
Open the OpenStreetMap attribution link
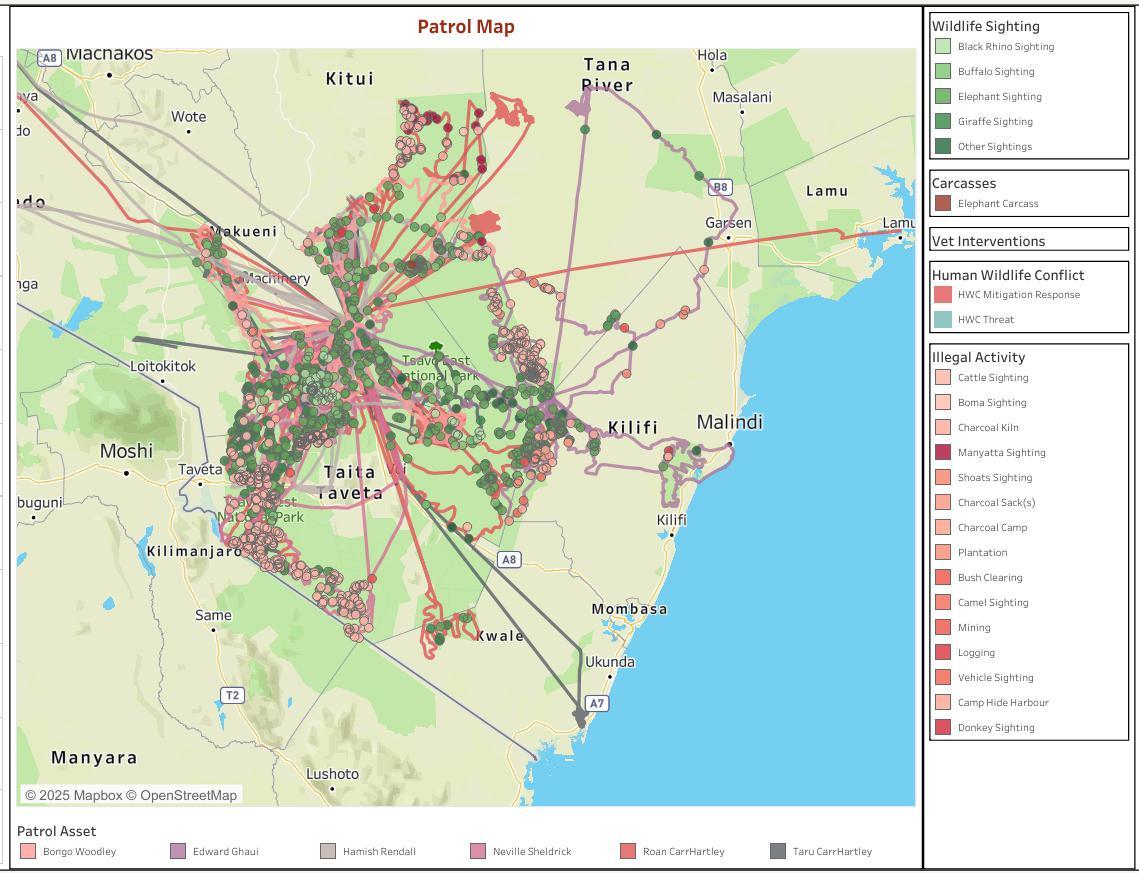[x=182, y=795]
